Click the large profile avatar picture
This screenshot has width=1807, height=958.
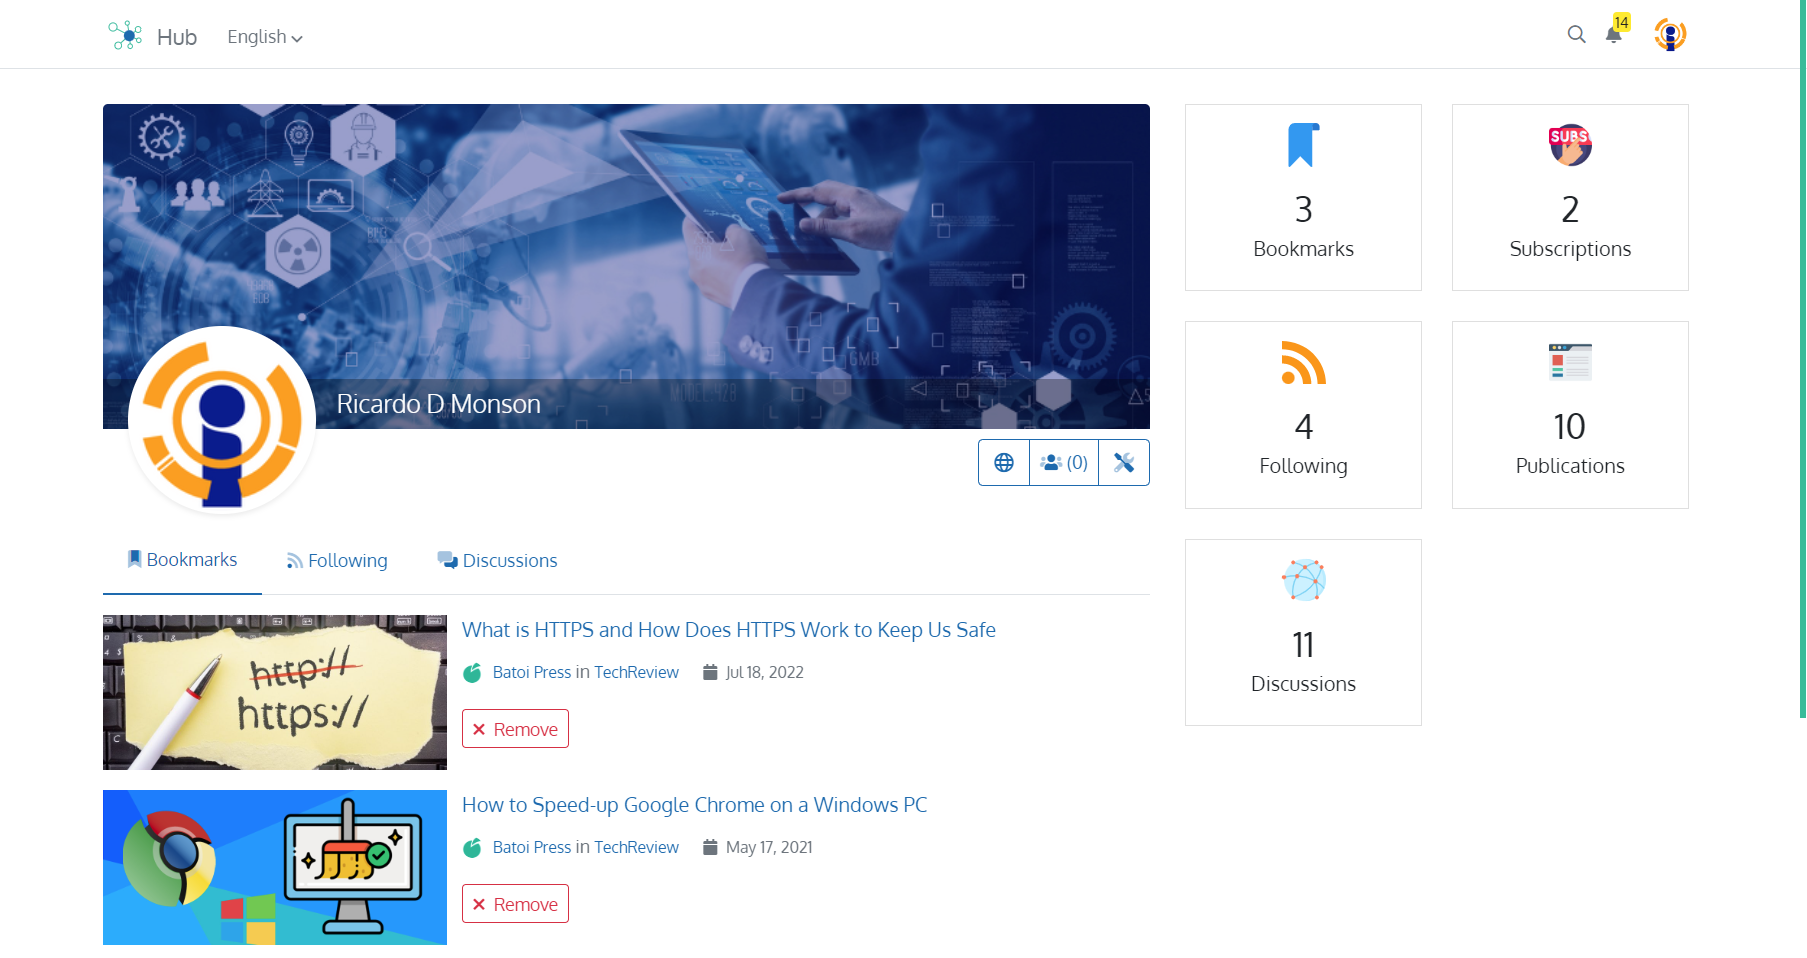(x=222, y=420)
